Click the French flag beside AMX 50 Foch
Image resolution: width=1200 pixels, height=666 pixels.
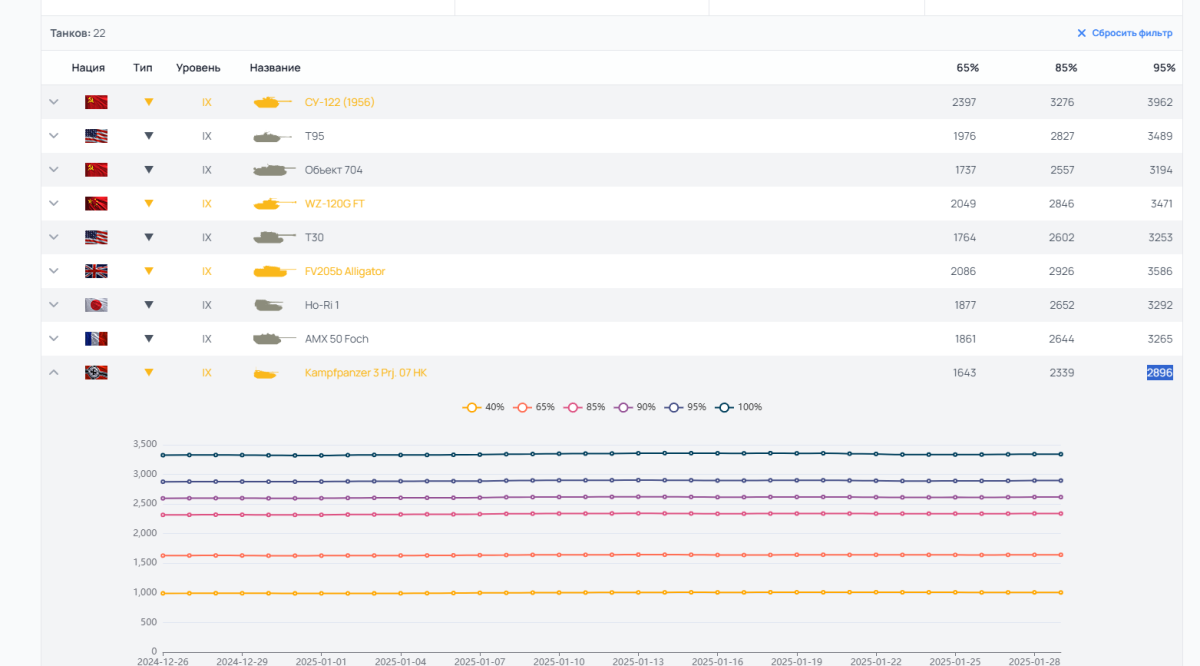(x=96, y=339)
